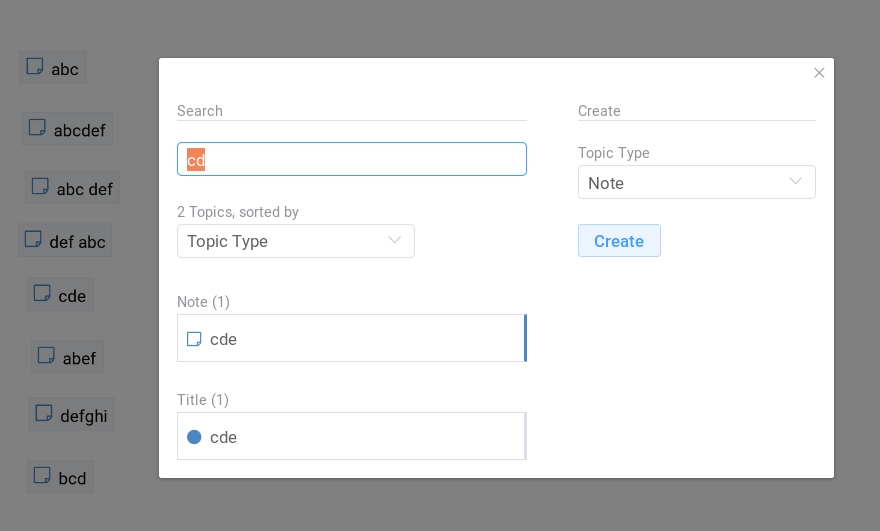Click the search input field containing cd

352,160
